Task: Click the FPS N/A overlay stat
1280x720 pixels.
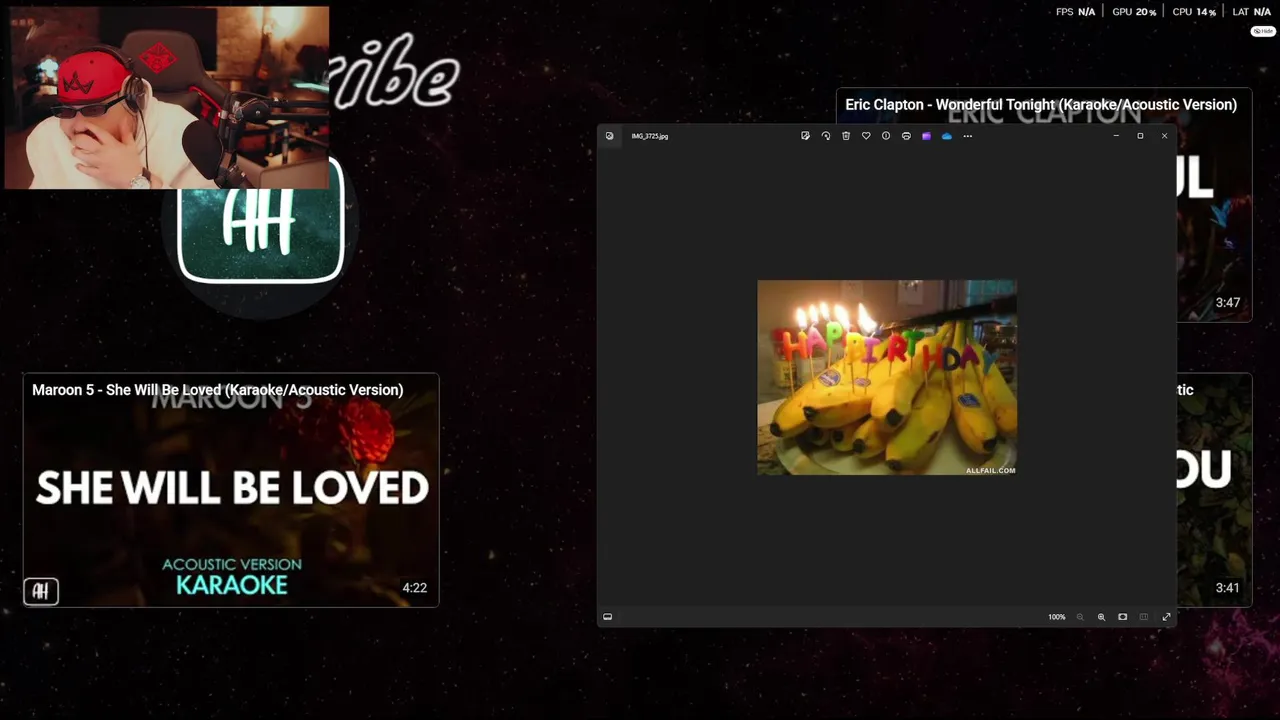Action: [1075, 12]
